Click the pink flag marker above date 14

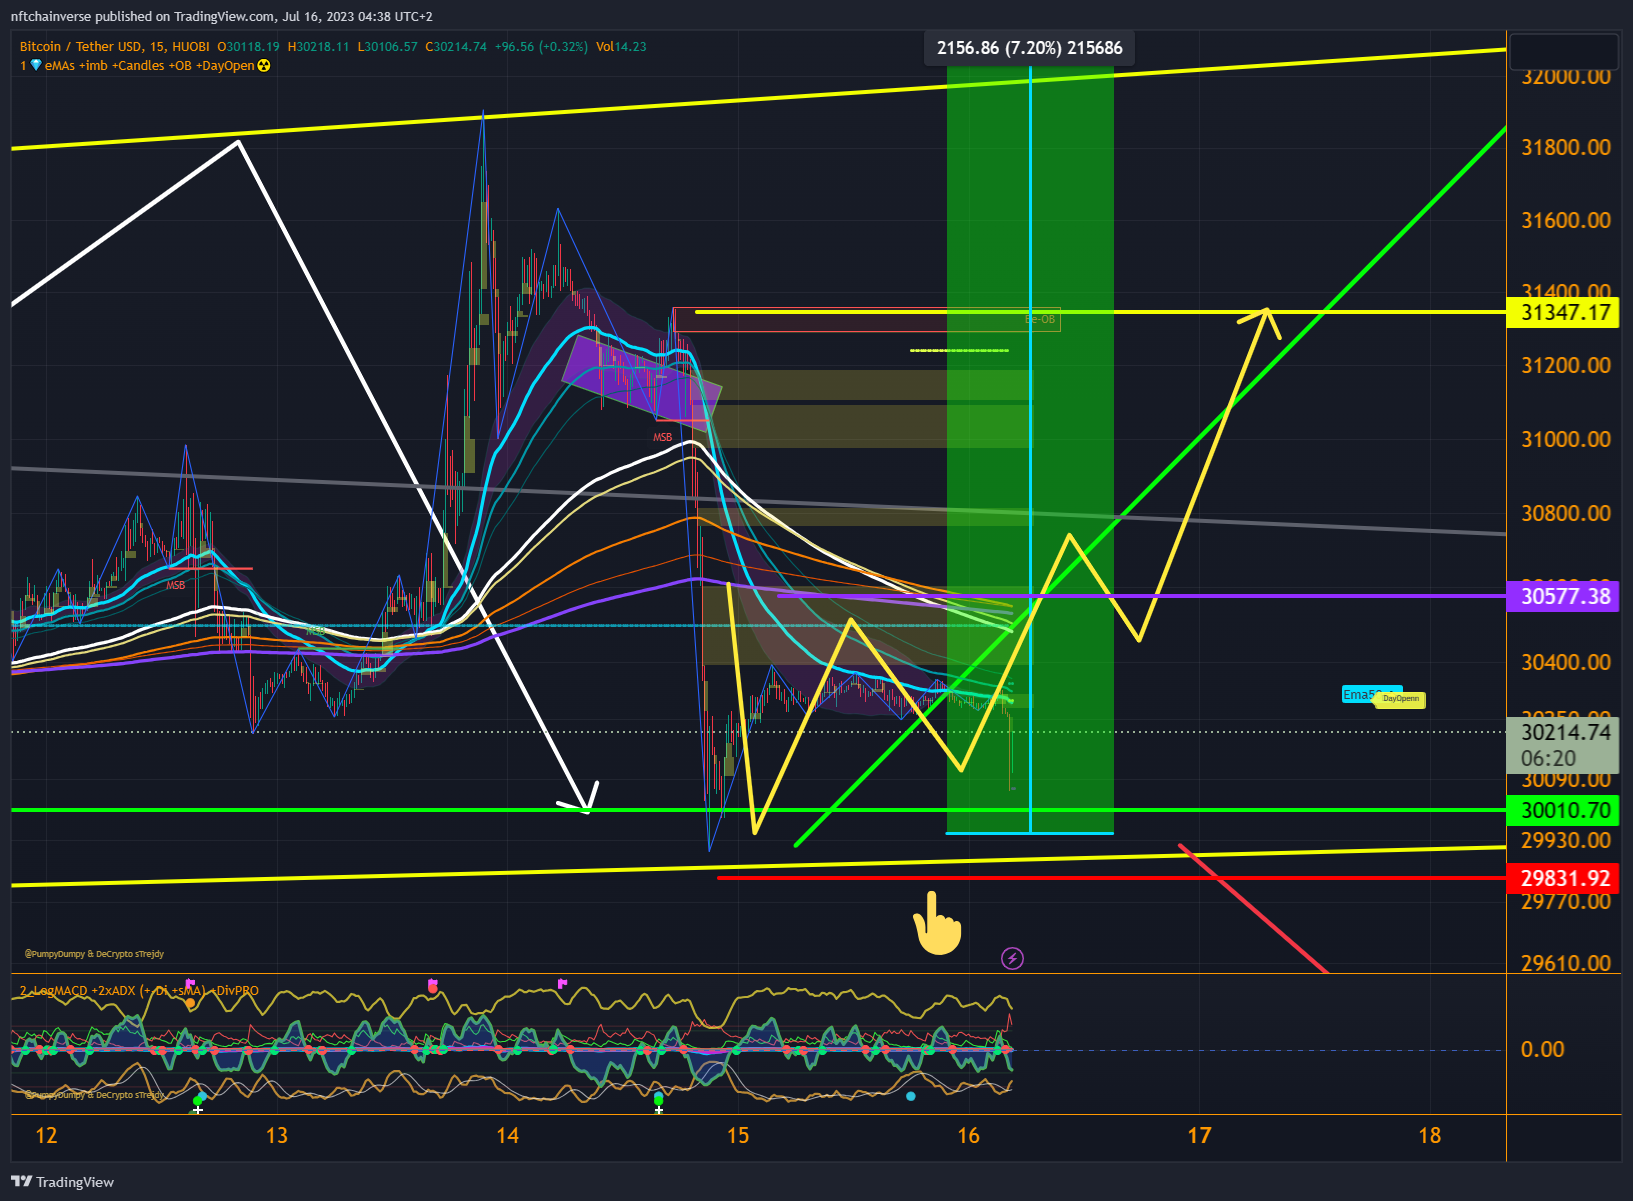click(562, 984)
